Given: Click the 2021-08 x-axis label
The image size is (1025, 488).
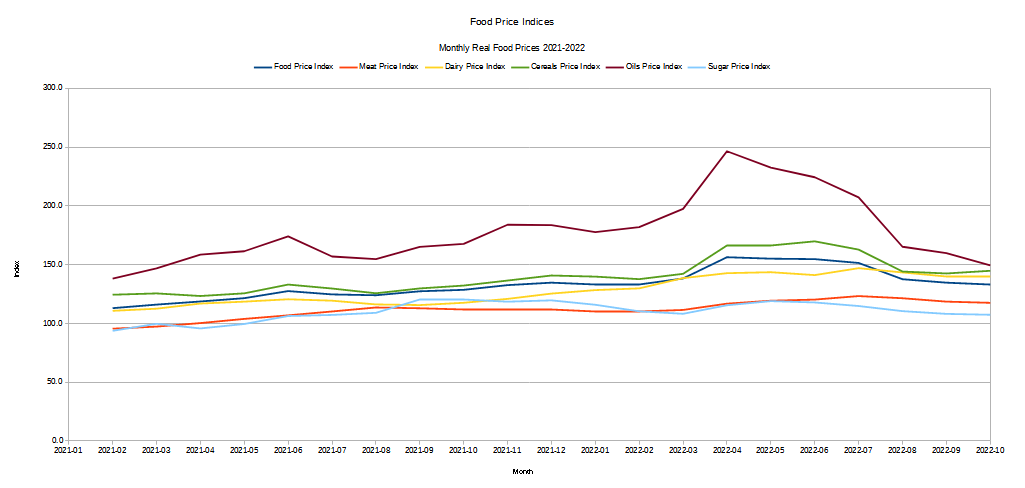Looking at the screenshot, I should pos(376,451).
